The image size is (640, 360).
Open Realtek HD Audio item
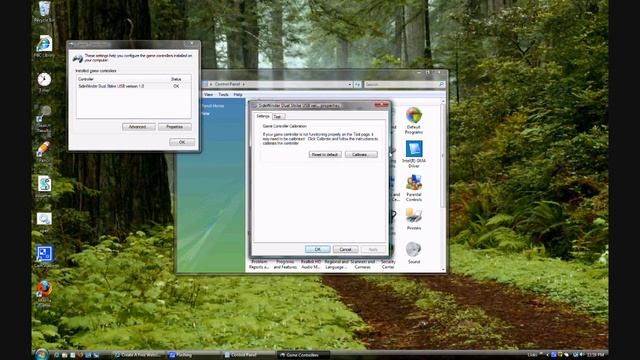[311, 264]
